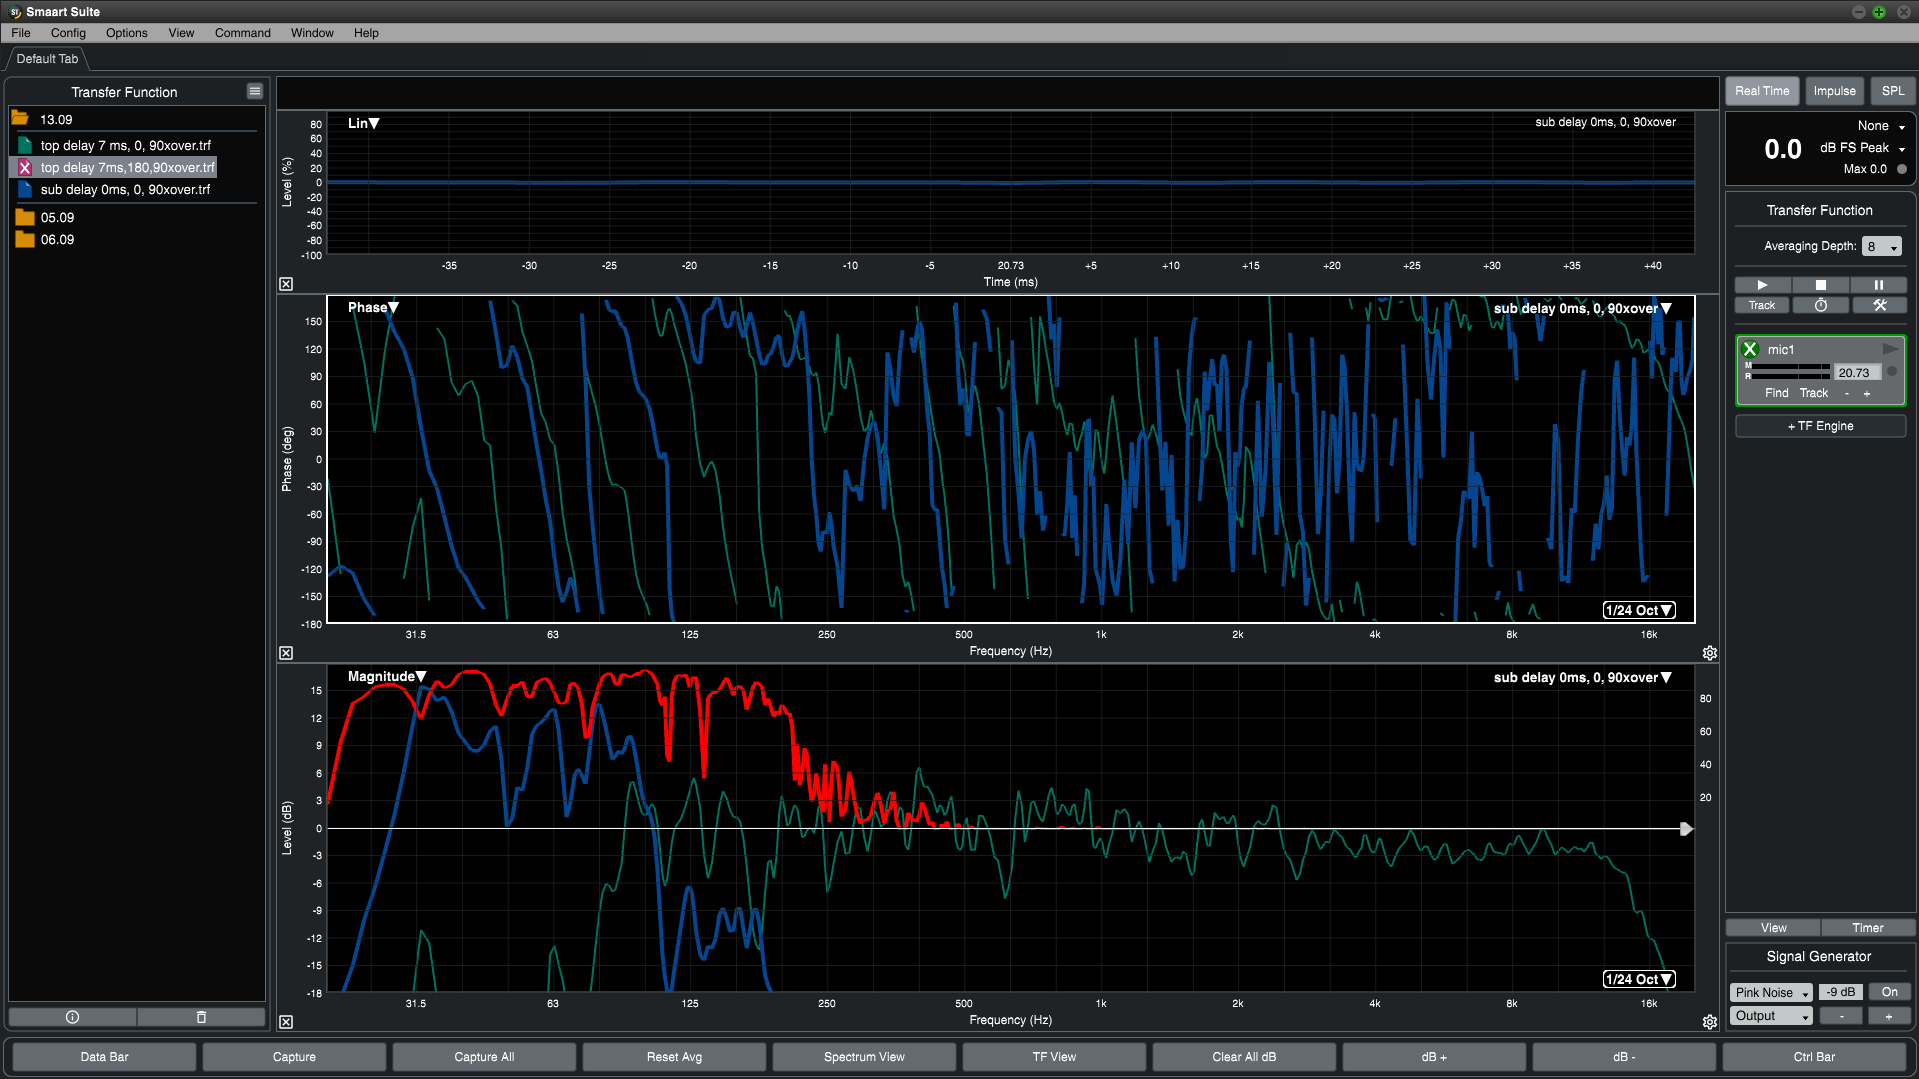The width and height of the screenshot is (1919, 1079).
Task: Open Magnitude pane trace selector sub delay dropdown
Action: click(1583, 677)
